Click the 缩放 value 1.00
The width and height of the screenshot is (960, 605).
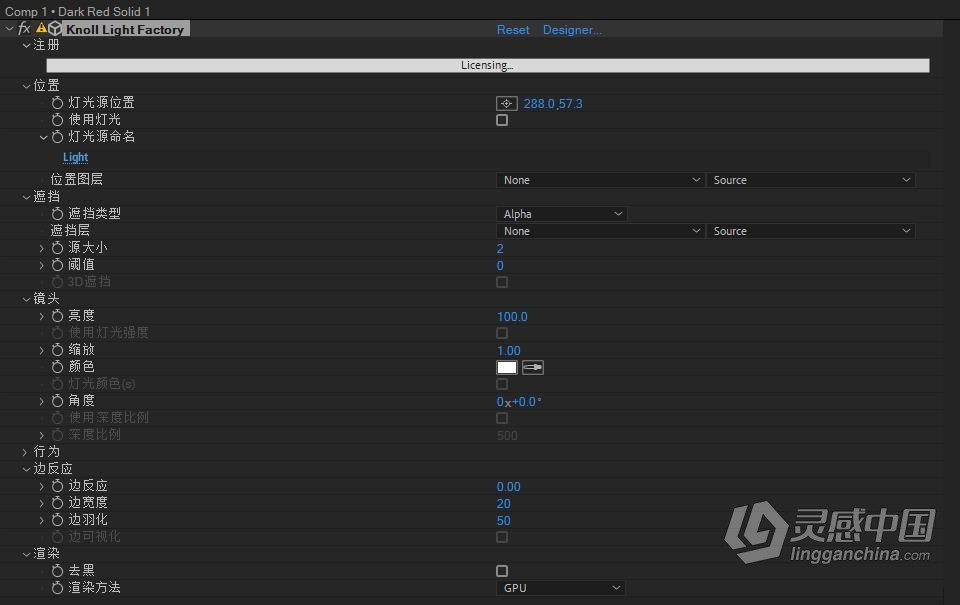(508, 351)
